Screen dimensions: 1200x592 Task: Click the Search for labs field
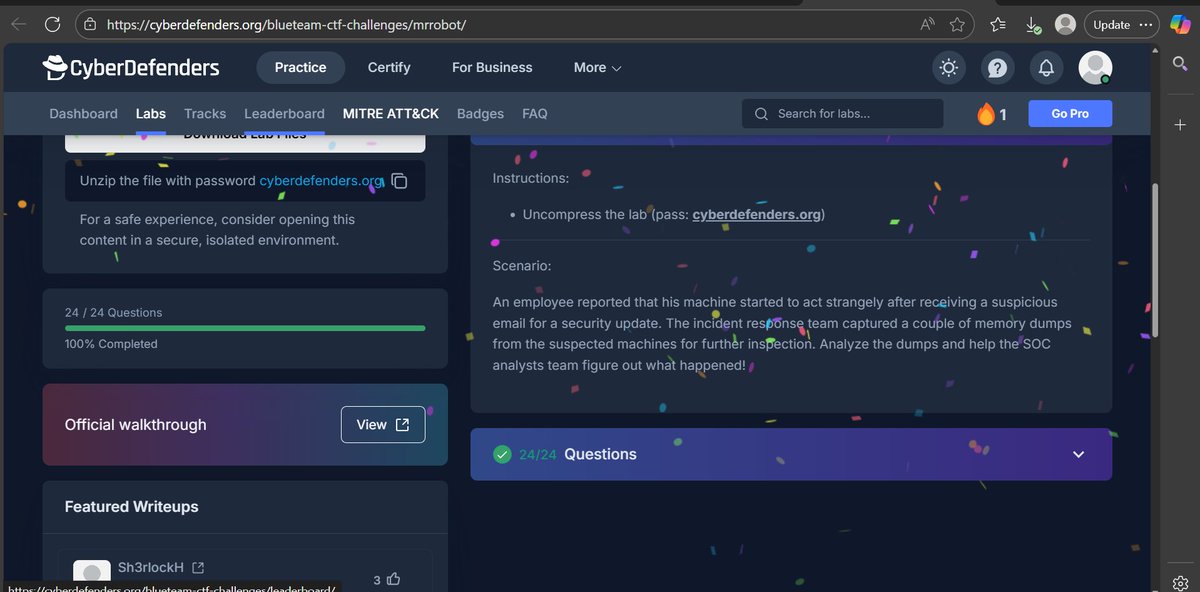[841, 113]
